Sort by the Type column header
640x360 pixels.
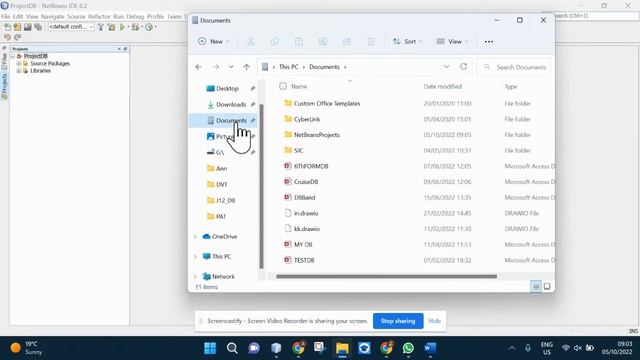[511, 87]
